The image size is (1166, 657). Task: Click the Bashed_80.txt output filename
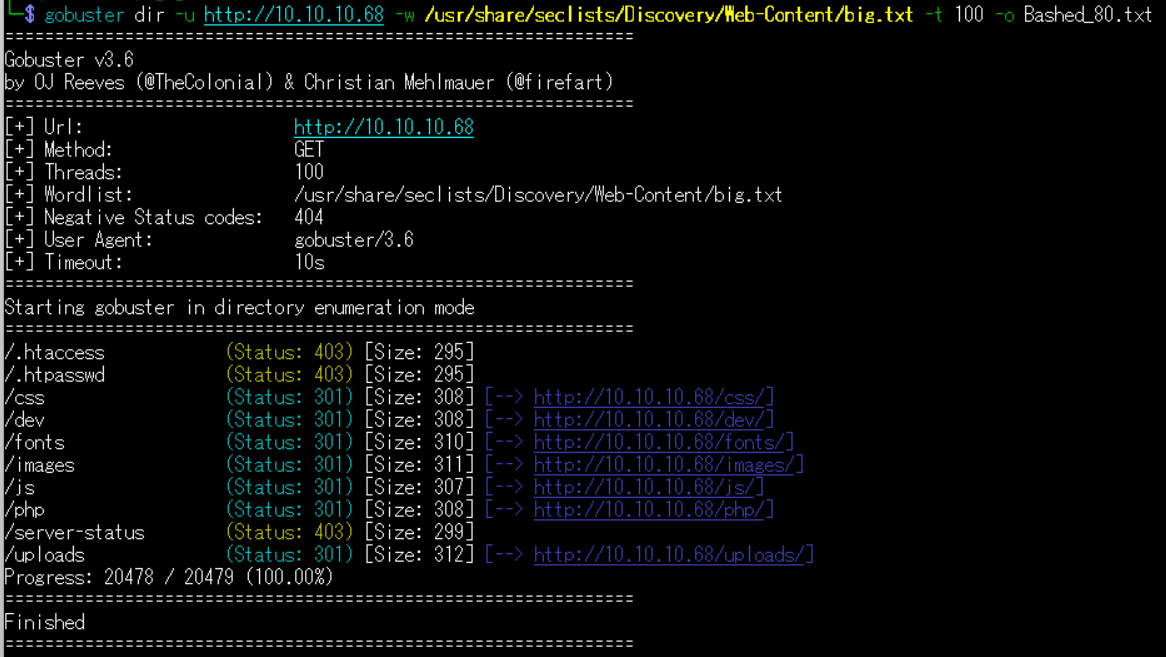pyautogui.click(x=1087, y=15)
